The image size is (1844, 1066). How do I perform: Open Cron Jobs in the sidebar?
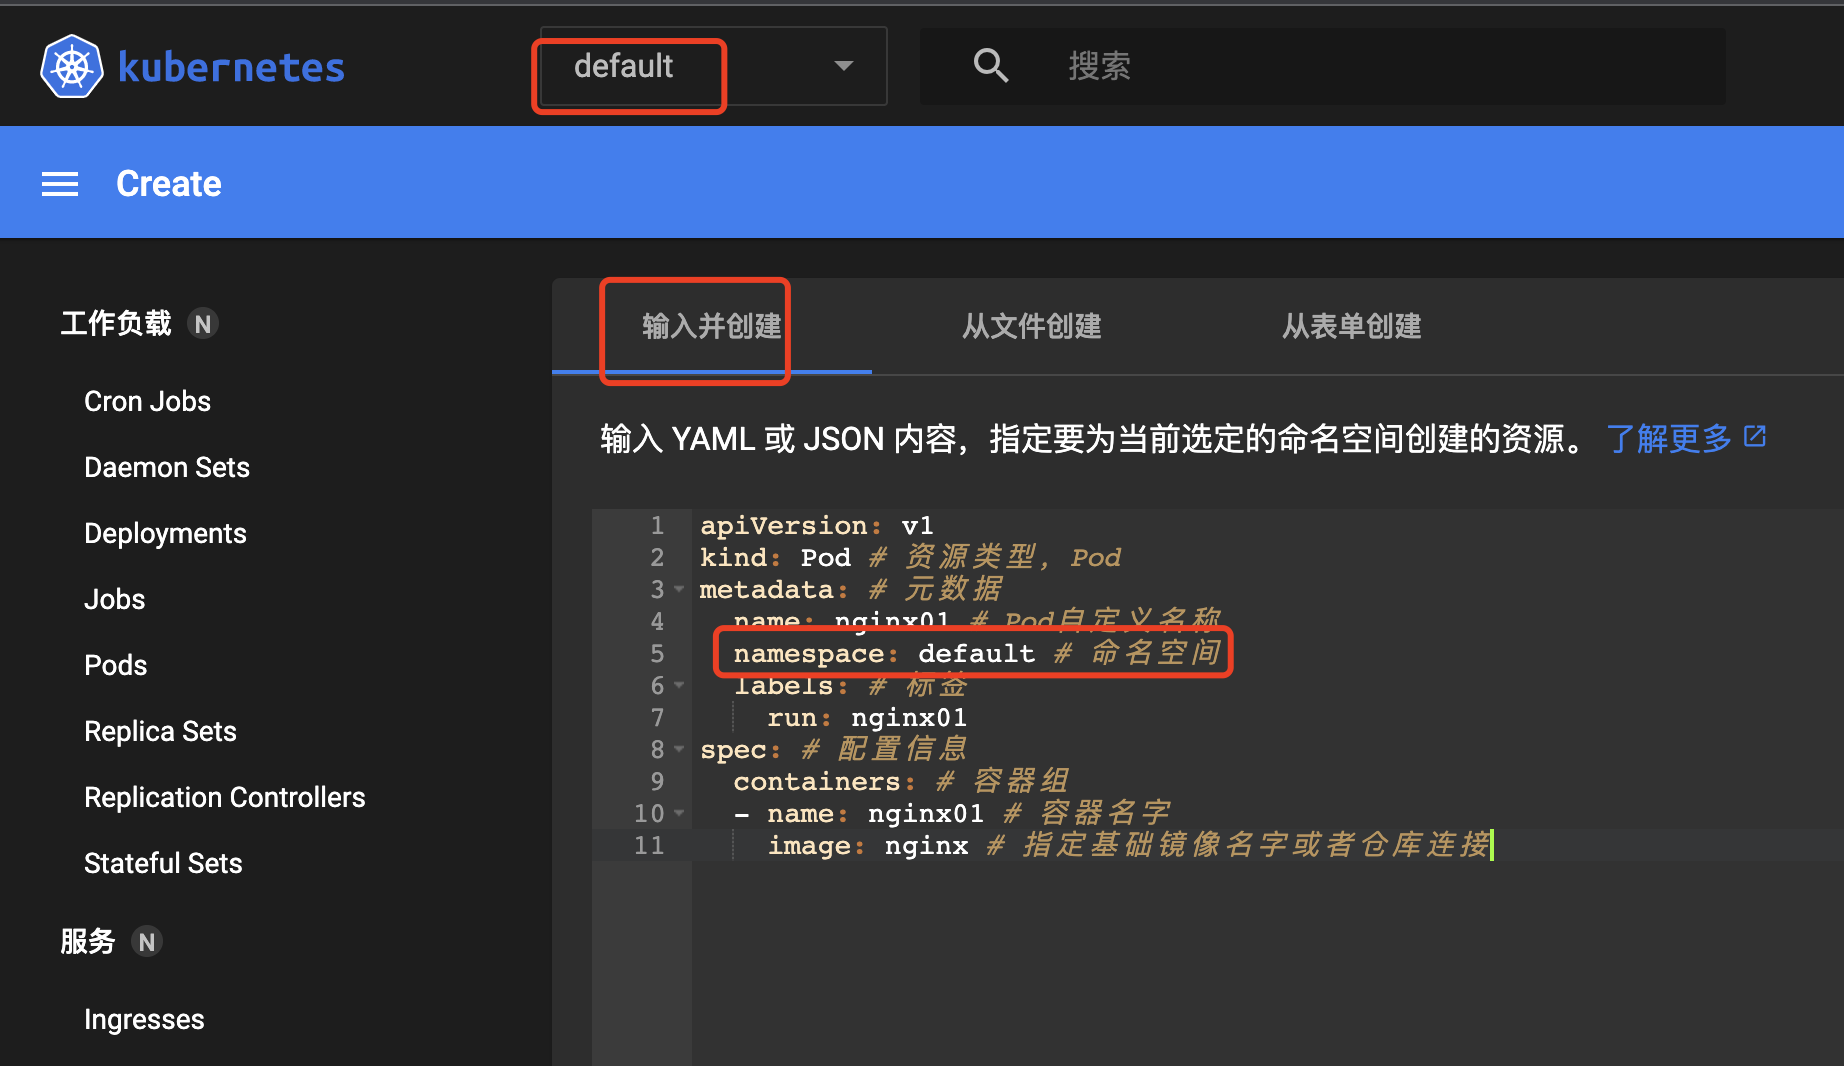tap(147, 402)
